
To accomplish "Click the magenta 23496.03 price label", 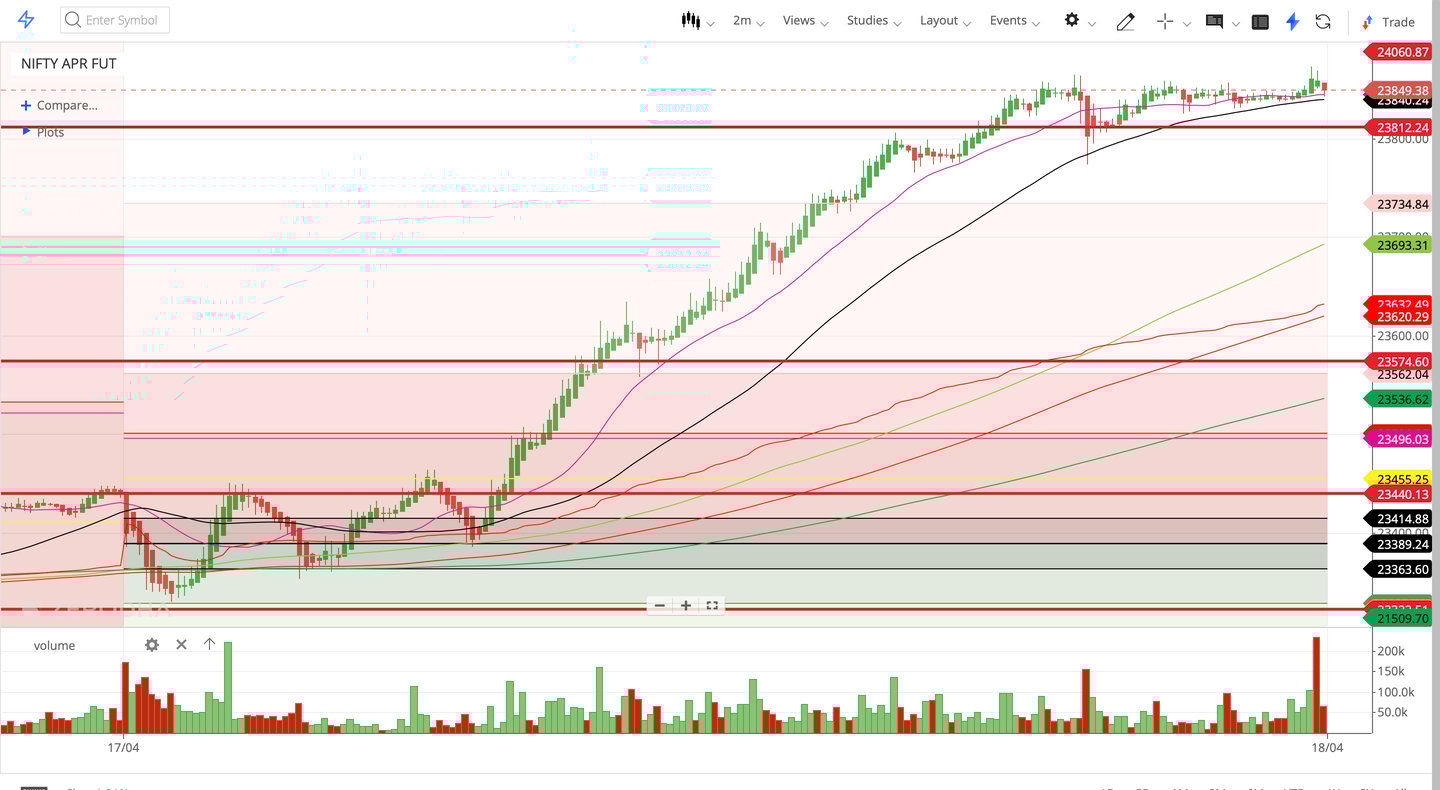I will click(1400, 439).
